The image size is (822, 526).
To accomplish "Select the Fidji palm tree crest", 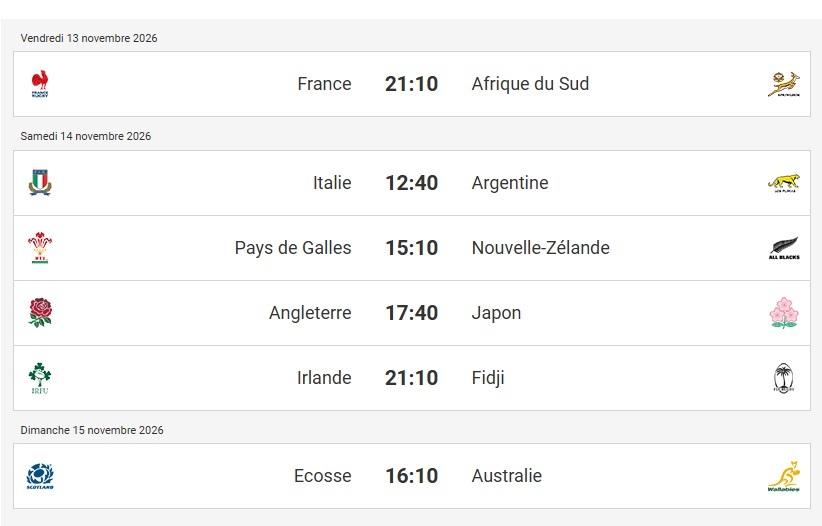I will (x=784, y=378).
